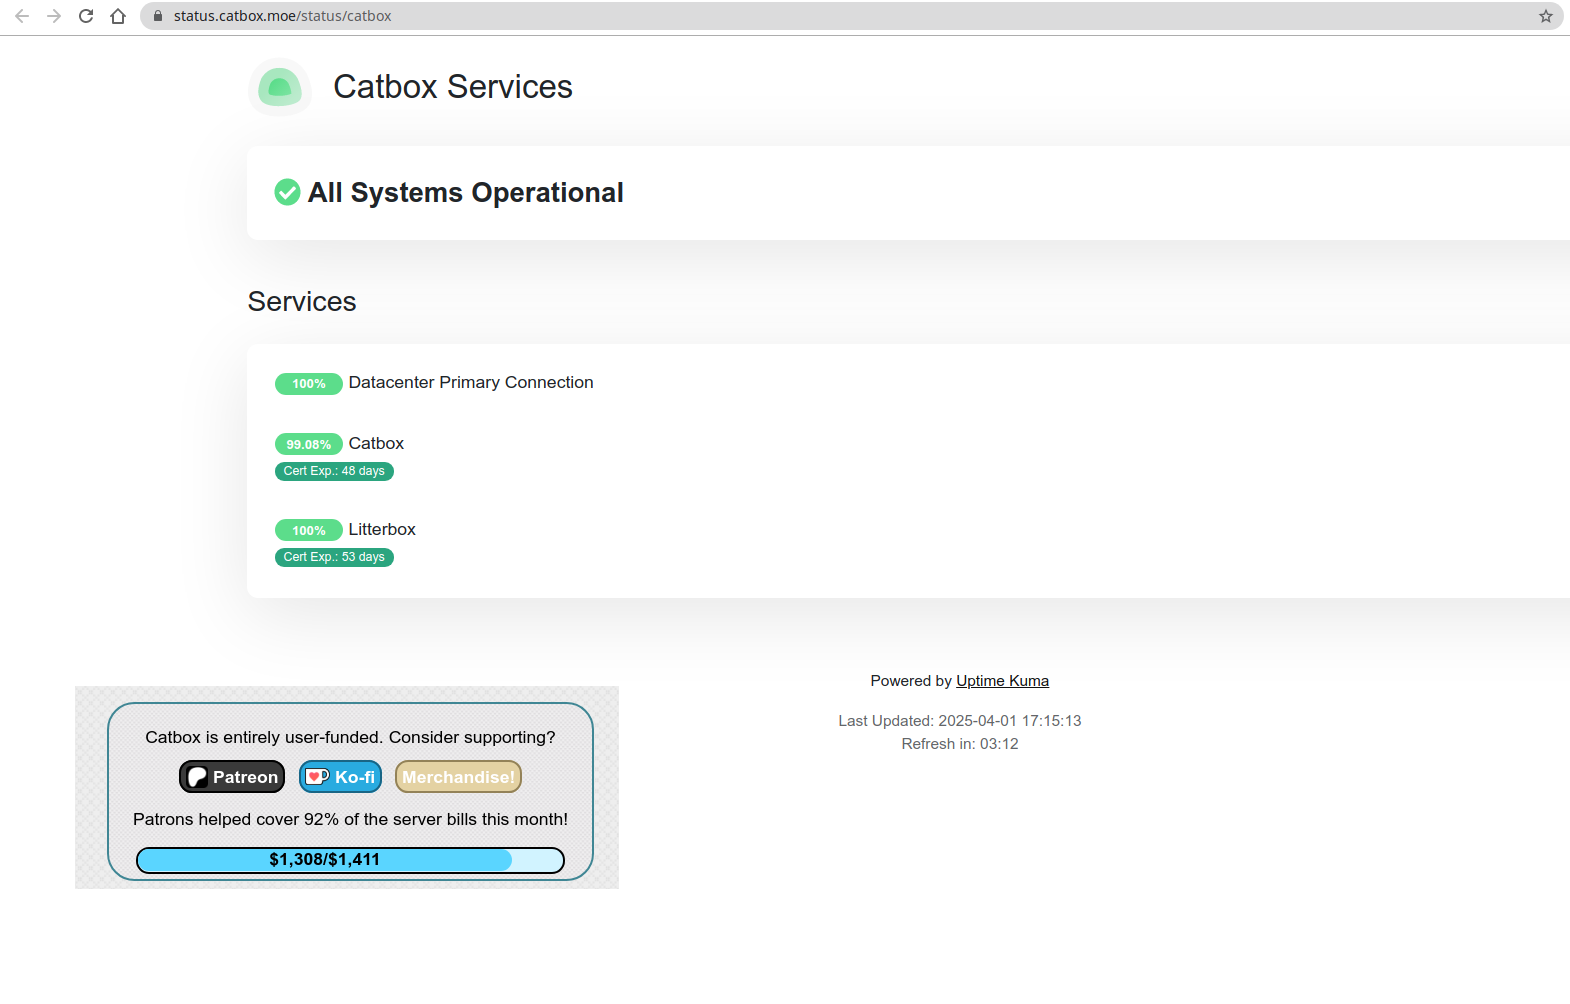The height and width of the screenshot is (1004, 1570).
Task: Click Catbox 99.08% uptime badge
Action: click(308, 444)
